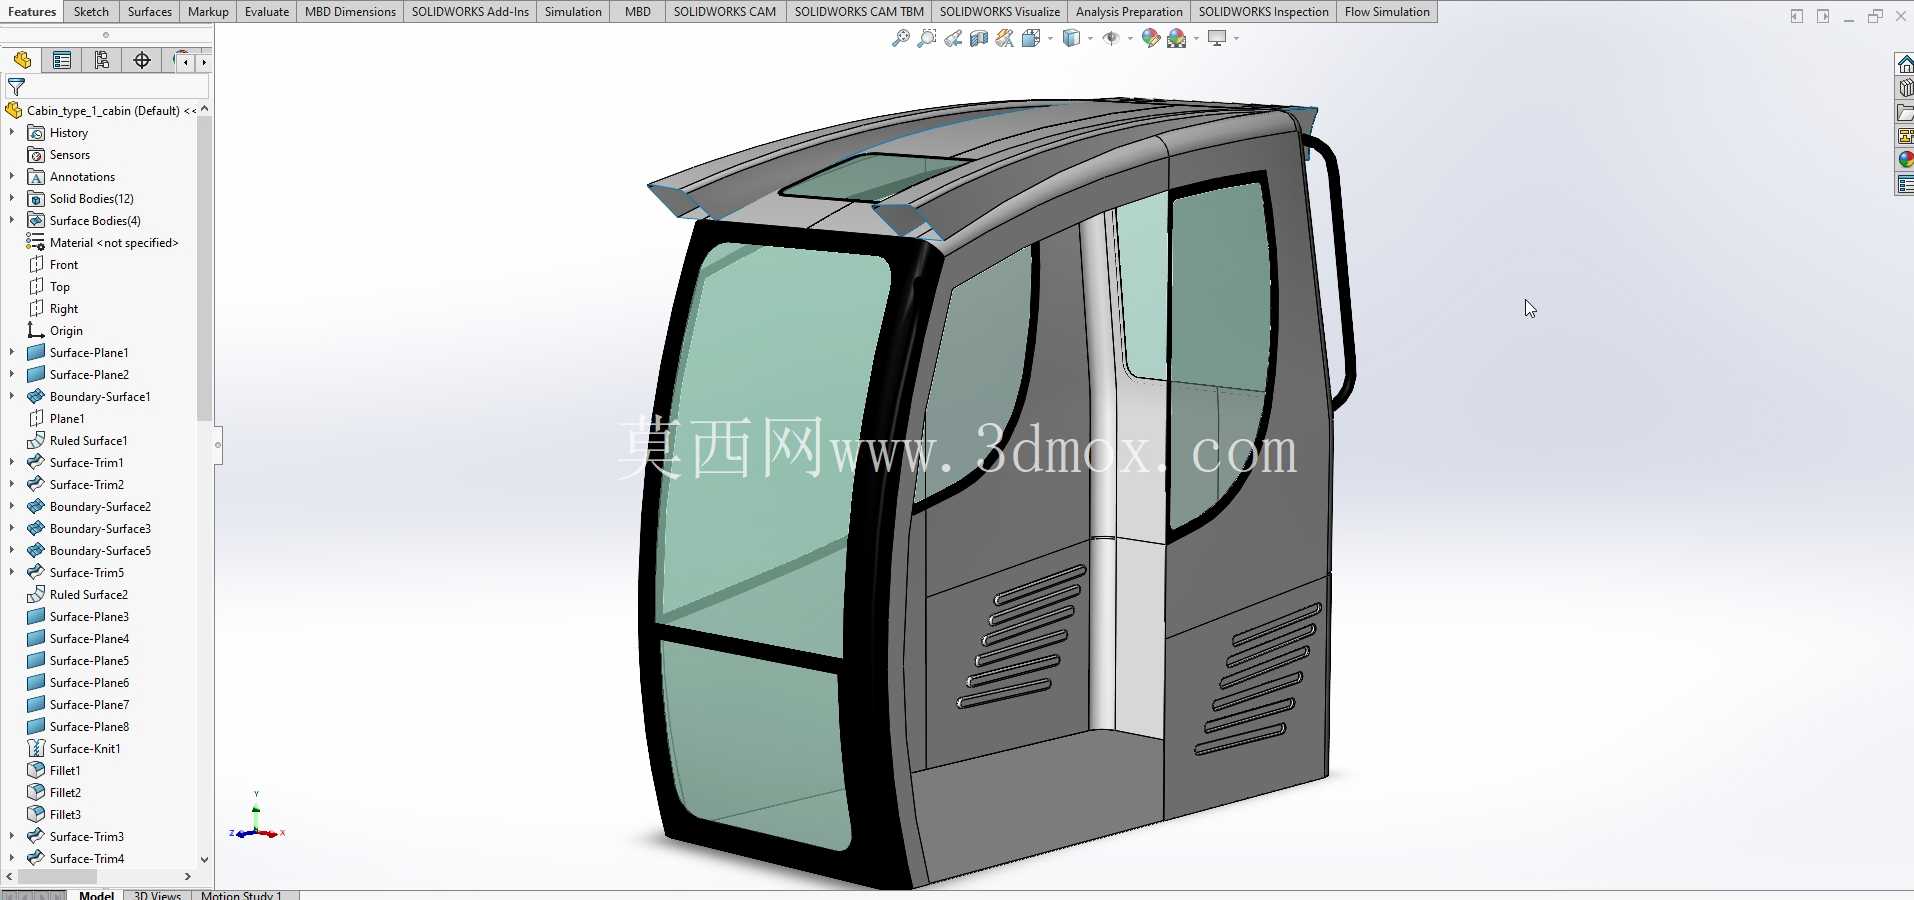
Task: Expand the History node
Action: pos(12,132)
